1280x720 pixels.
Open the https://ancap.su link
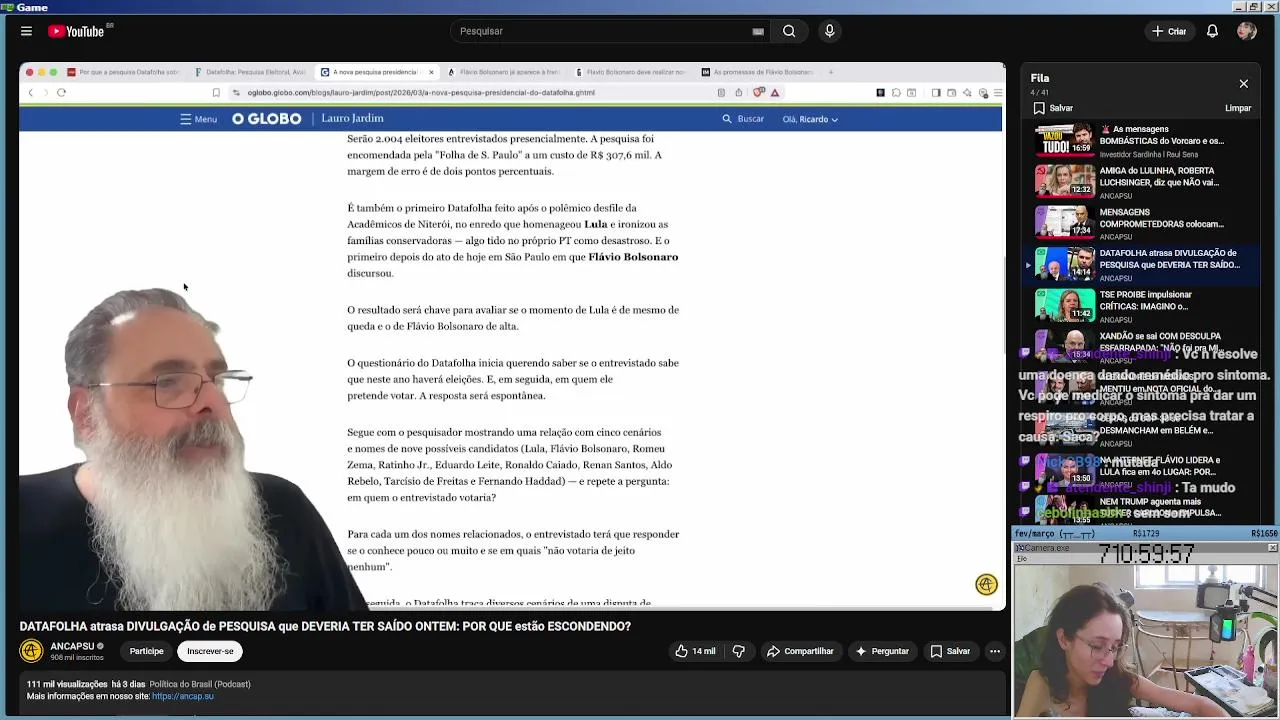(x=183, y=696)
